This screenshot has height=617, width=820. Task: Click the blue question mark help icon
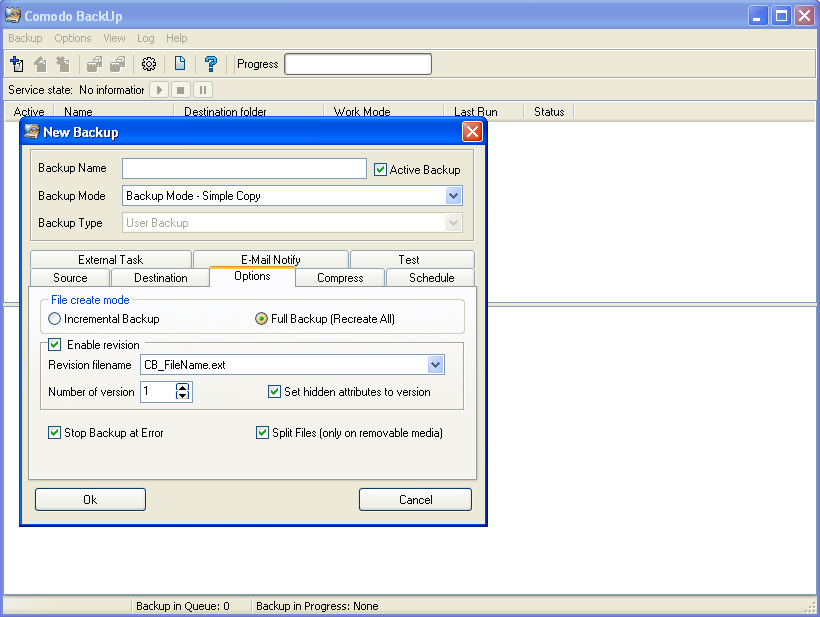[211, 64]
